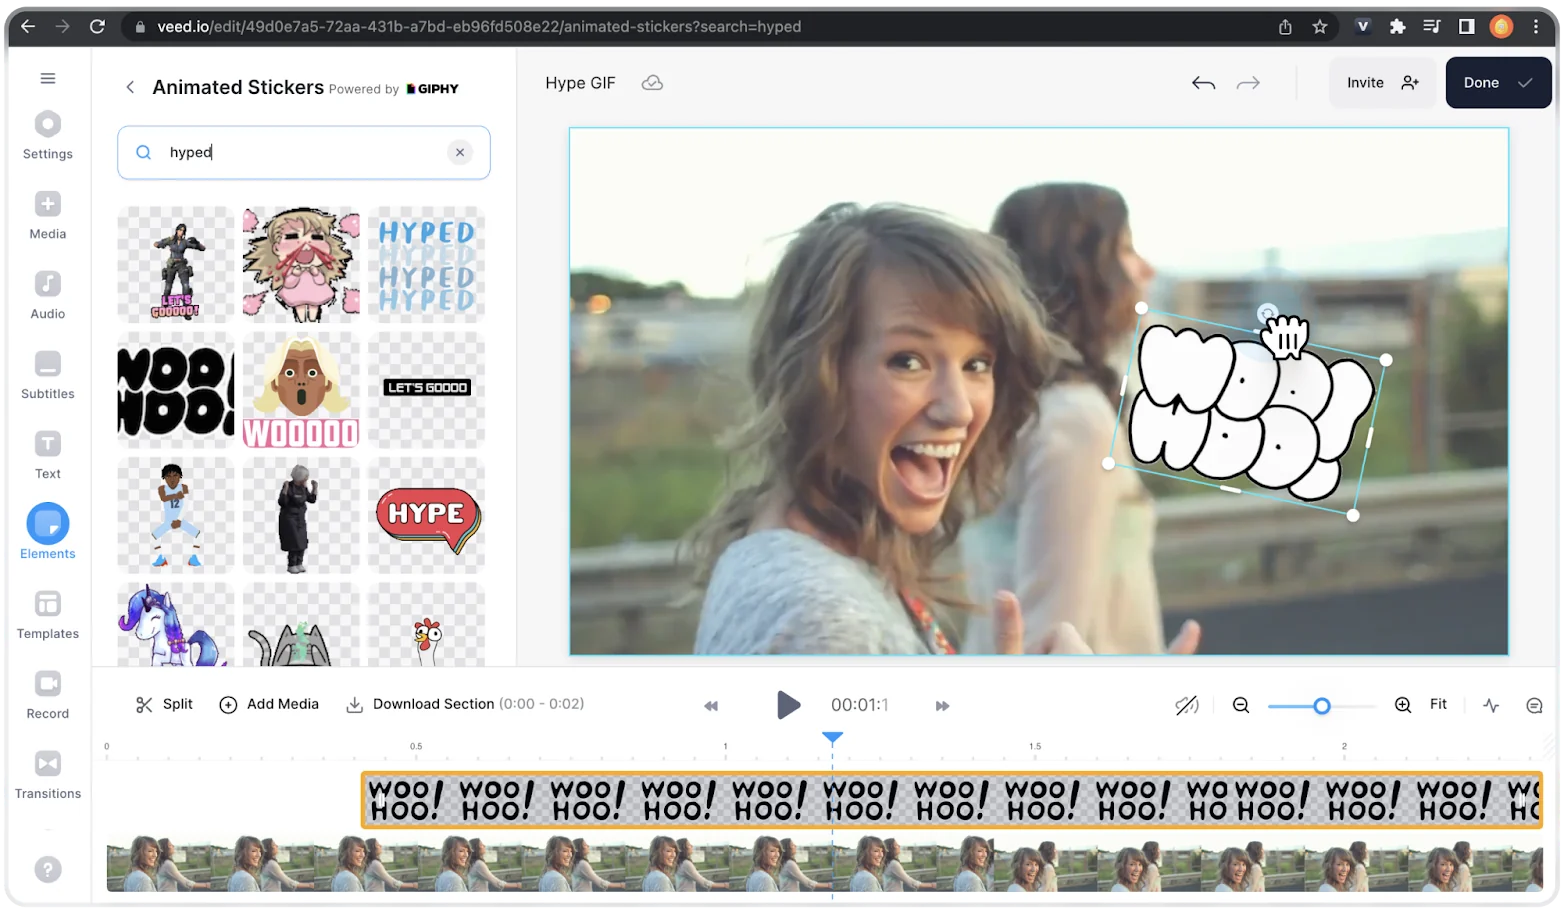This screenshot has height=912, width=1565.
Task: Open the Audio panel in sidebar
Action: (47, 295)
